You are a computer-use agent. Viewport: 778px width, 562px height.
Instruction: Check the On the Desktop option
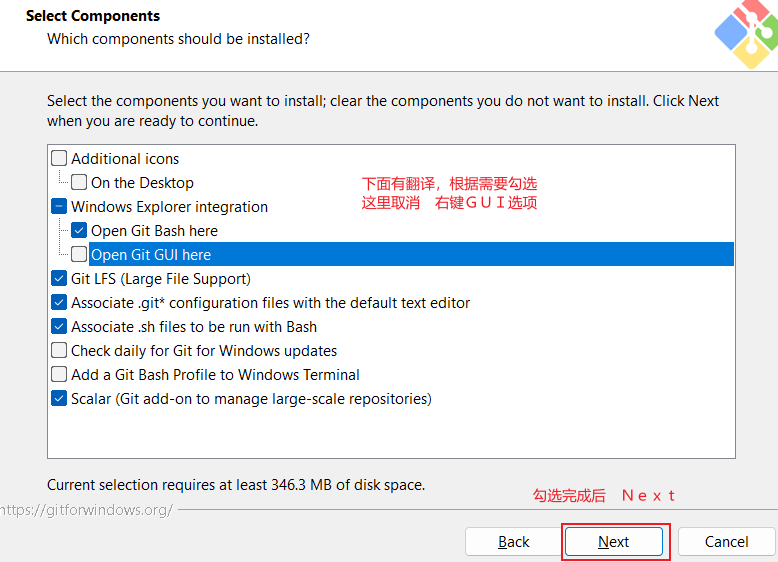point(79,183)
